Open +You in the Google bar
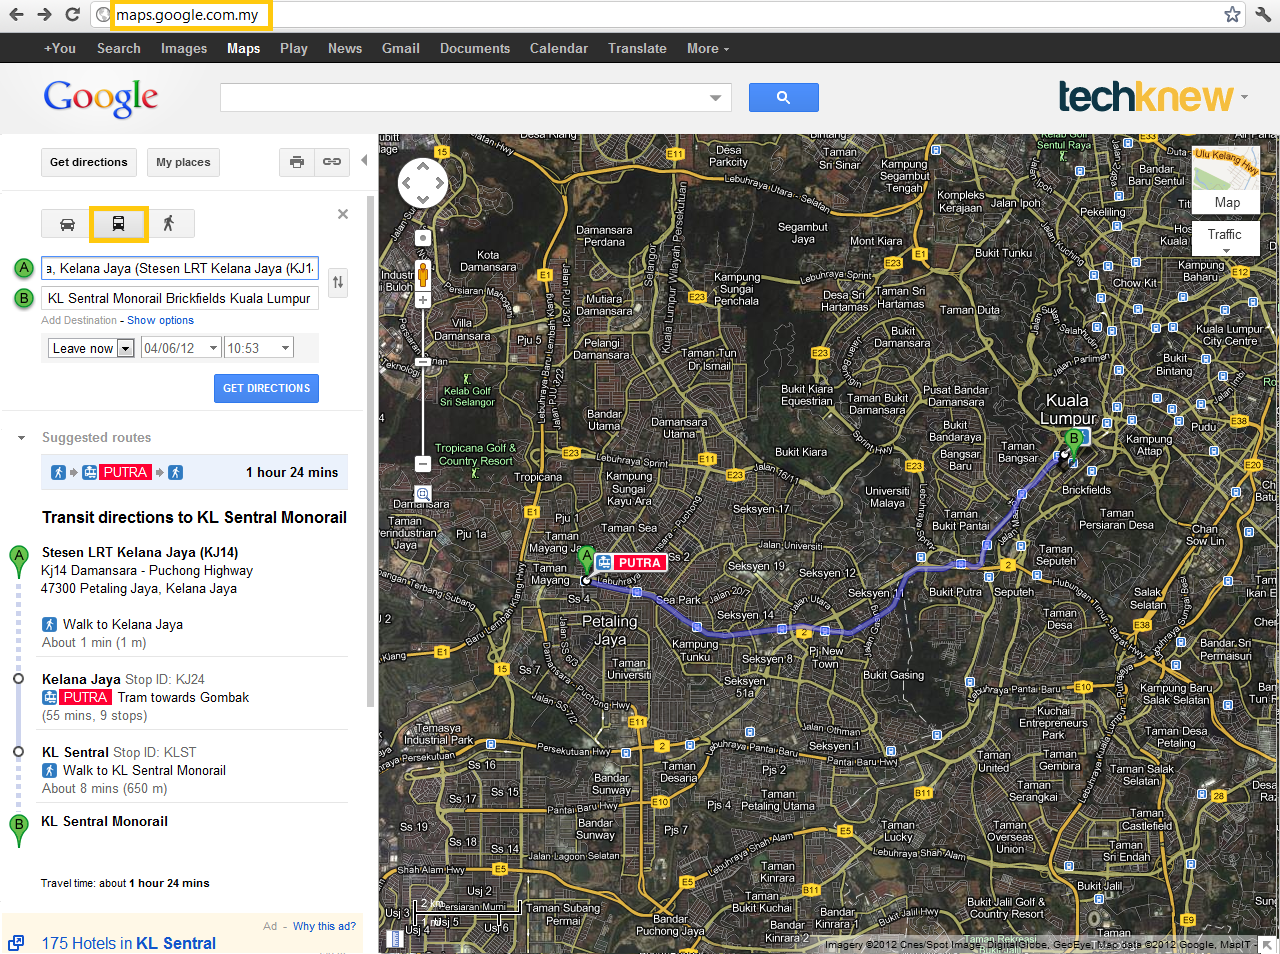 pyautogui.click(x=60, y=48)
